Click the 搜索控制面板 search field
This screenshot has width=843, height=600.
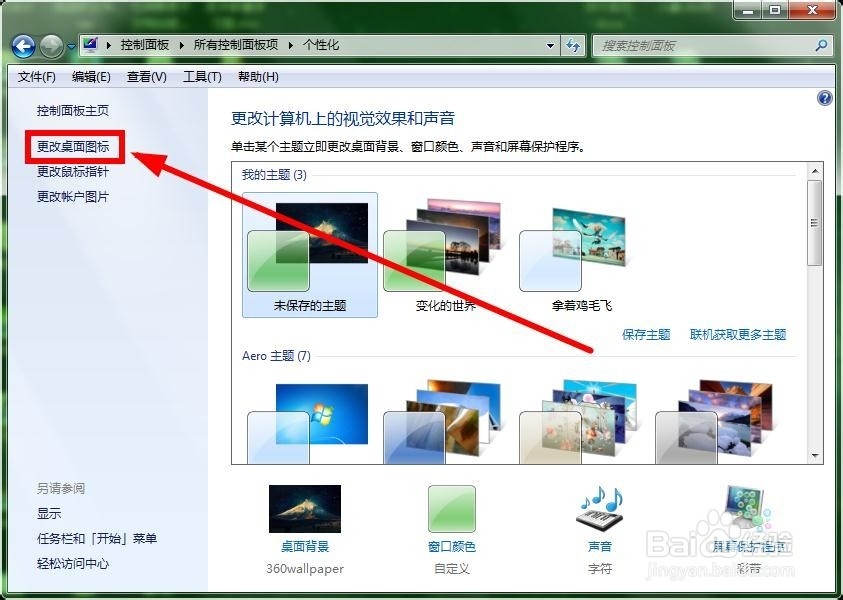click(x=700, y=45)
